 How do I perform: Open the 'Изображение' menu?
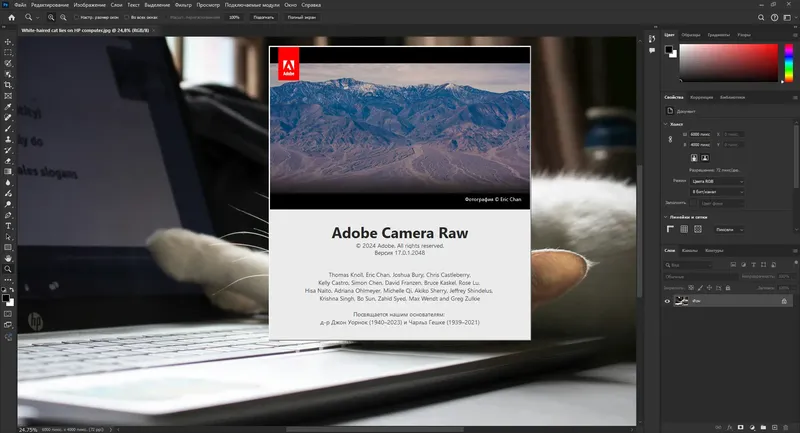tap(89, 5)
